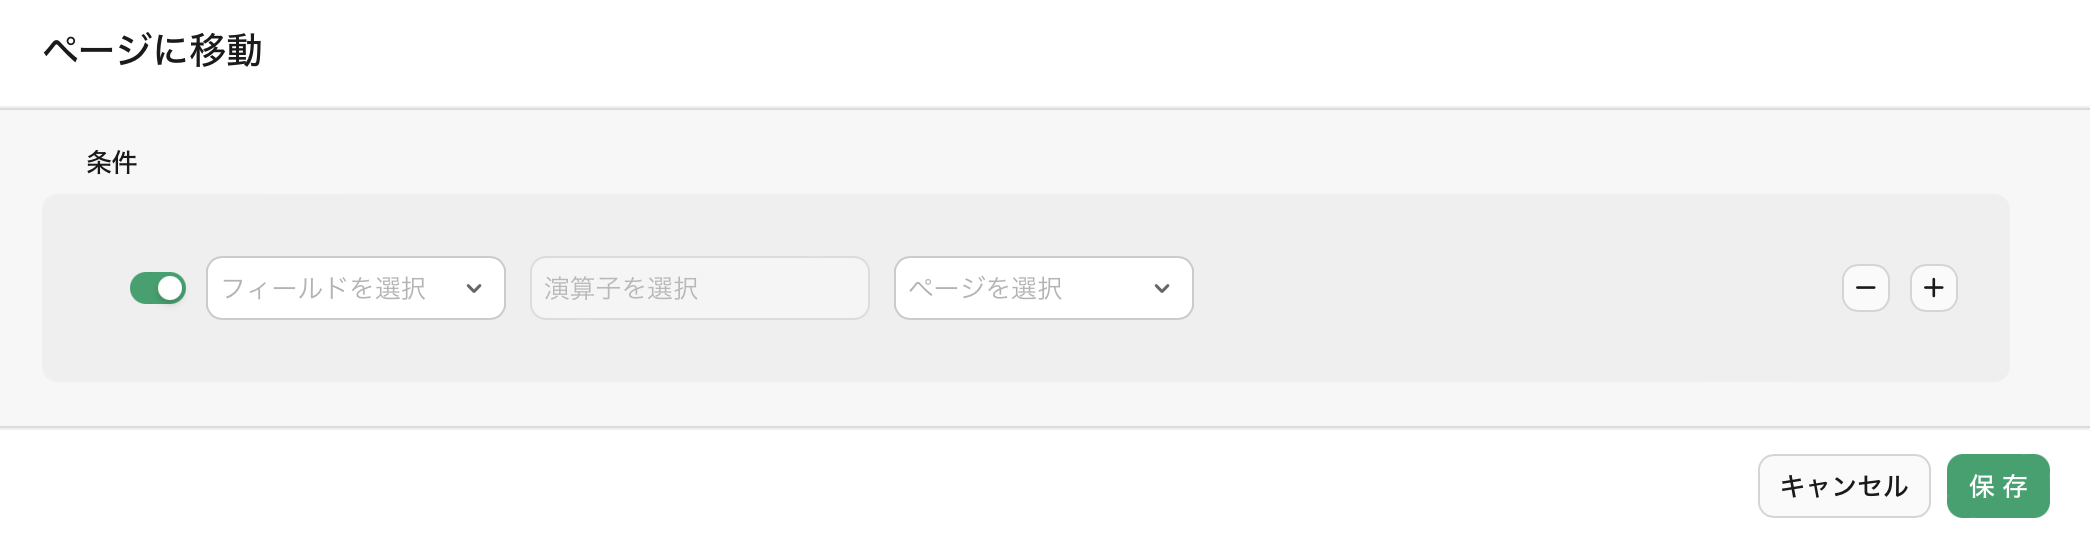This screenshot has width=2090, height=538.
Task: Click the フィールドを選択 placeholder text
Action: pyautogui.click(x=324, y=288)
